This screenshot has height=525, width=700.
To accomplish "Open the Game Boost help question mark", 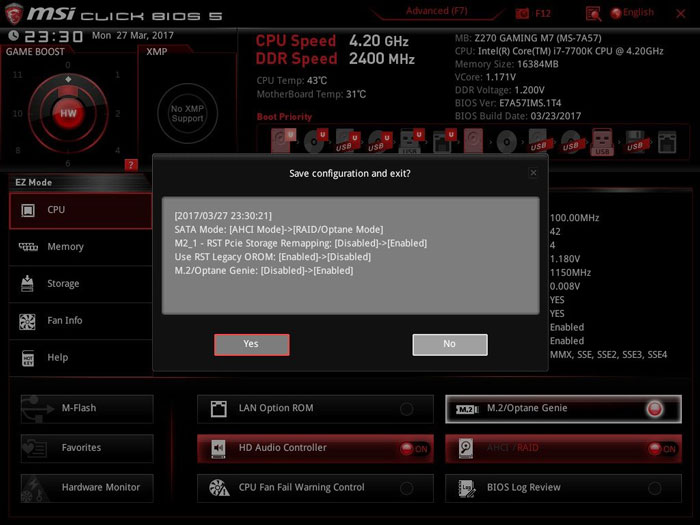I will click(x=131, y=165).
